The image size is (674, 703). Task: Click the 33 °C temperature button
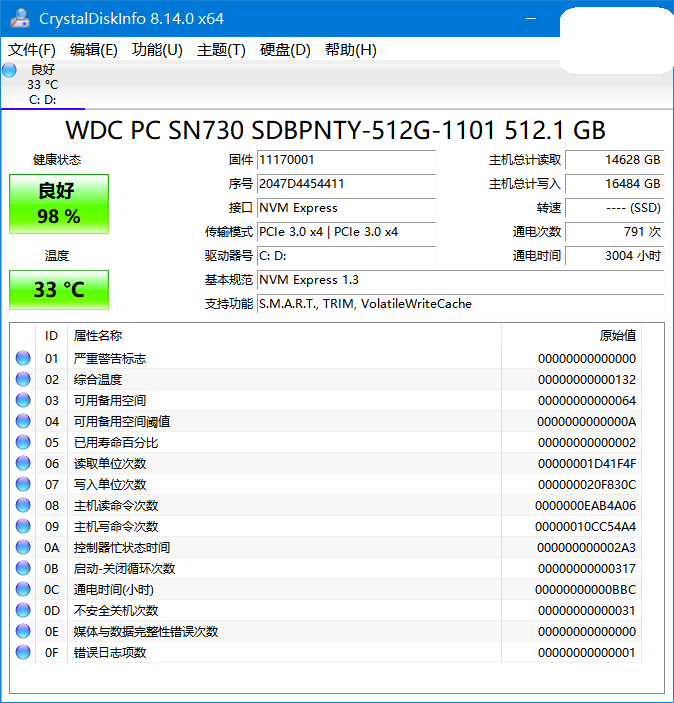pos(59,290)
